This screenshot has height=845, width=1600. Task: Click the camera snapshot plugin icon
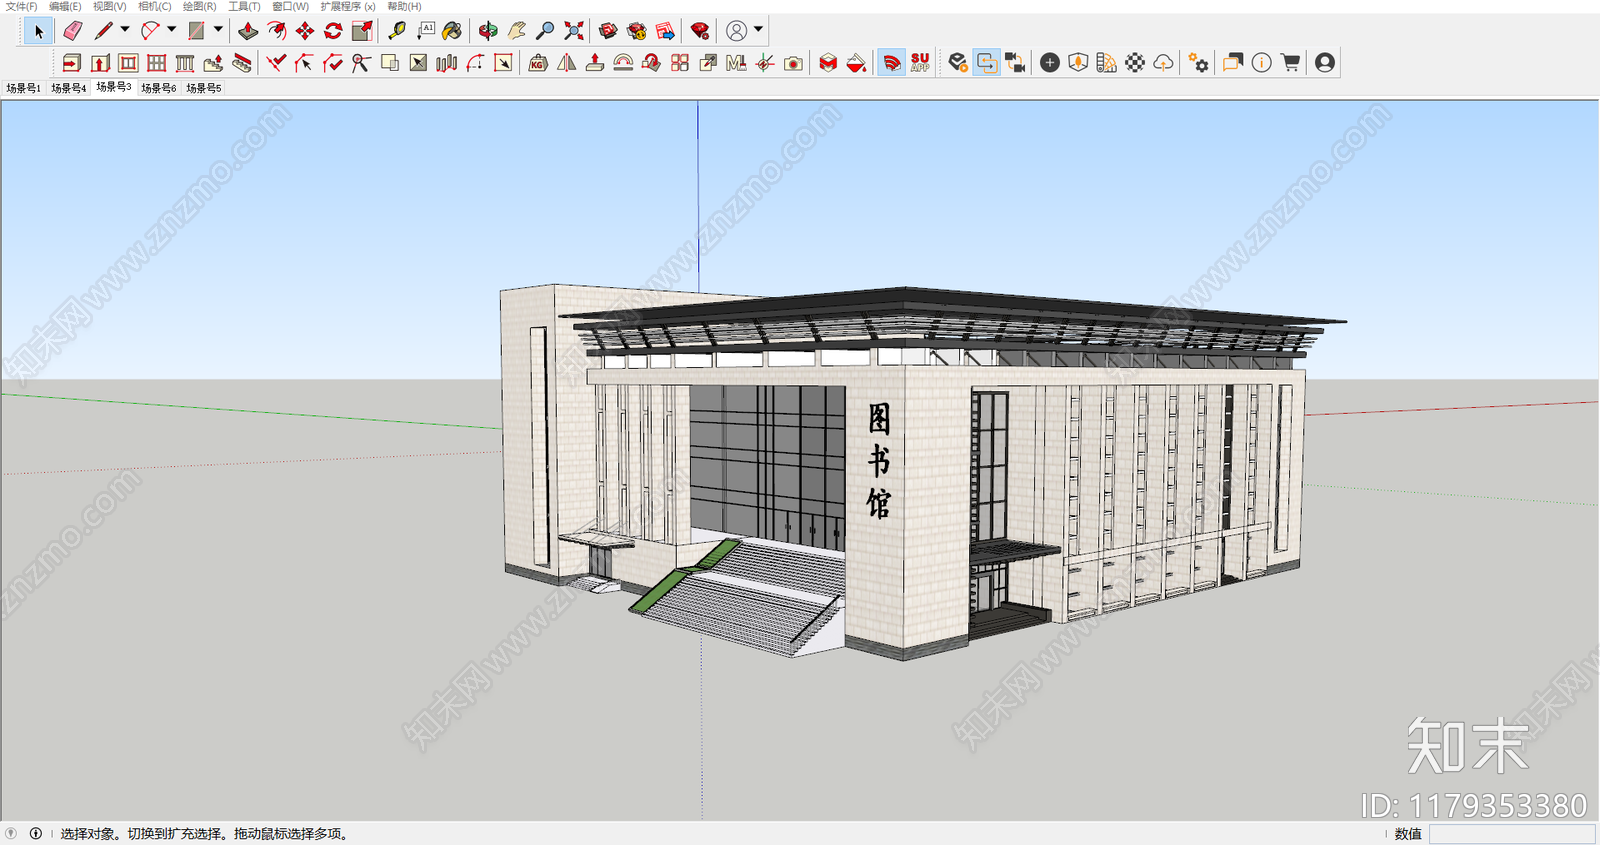coord(793,63)
